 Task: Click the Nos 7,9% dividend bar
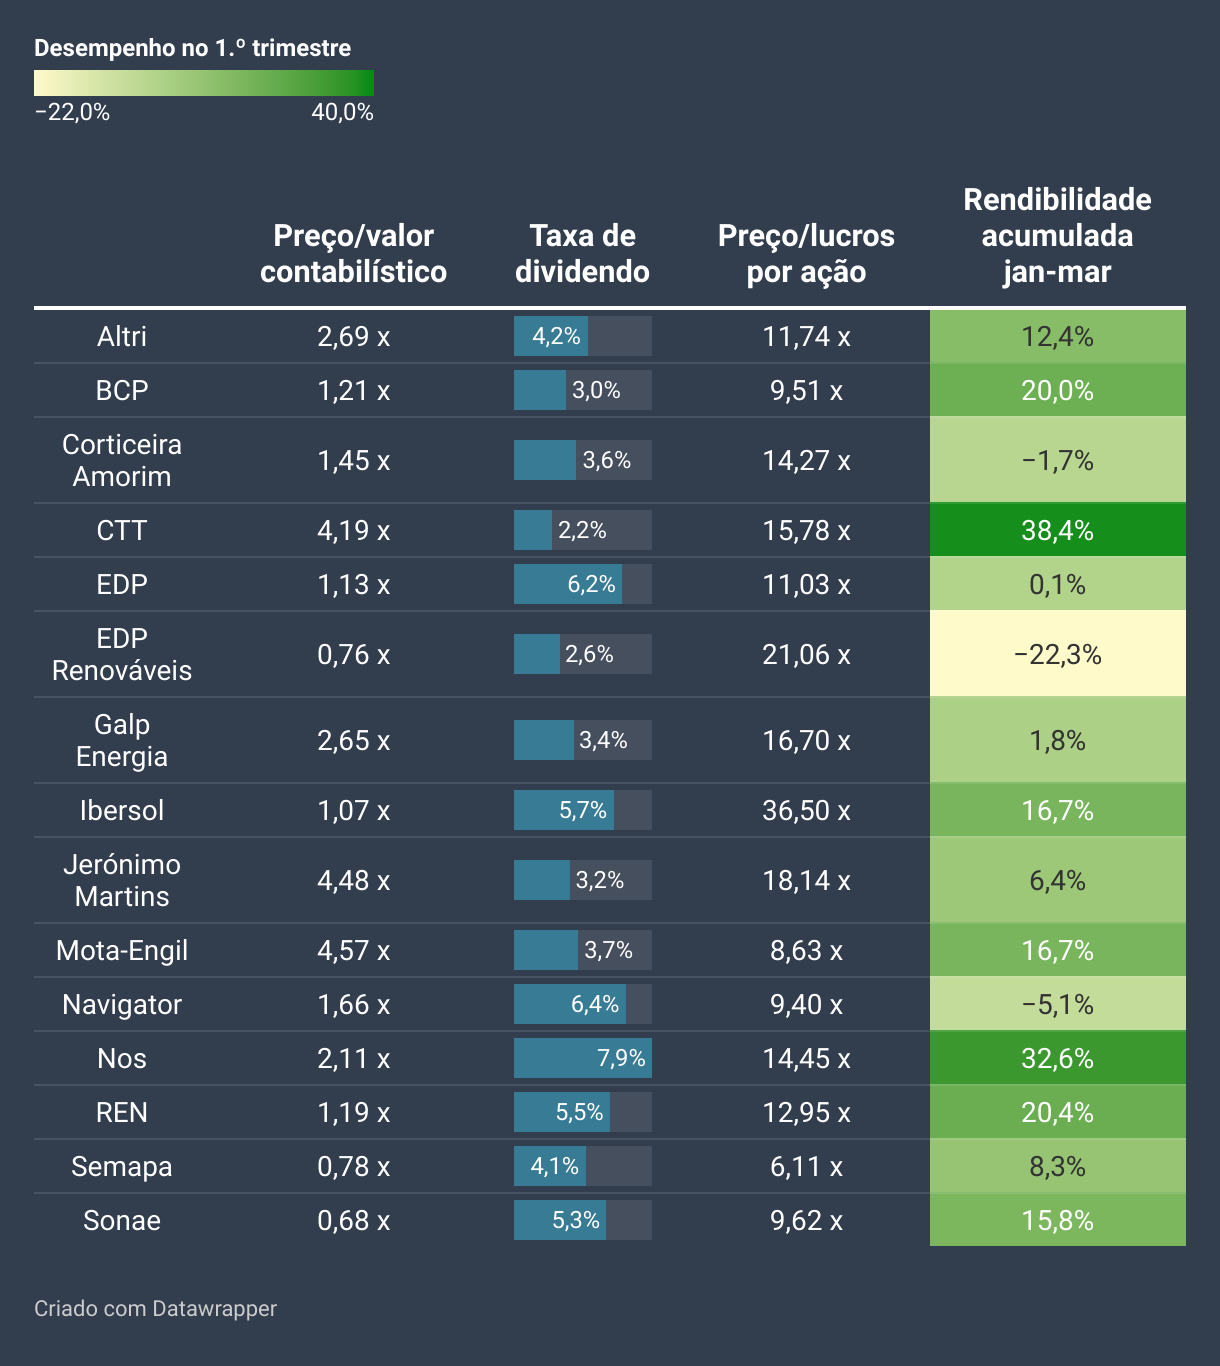pyautogui.click(x=583, y=1058)
